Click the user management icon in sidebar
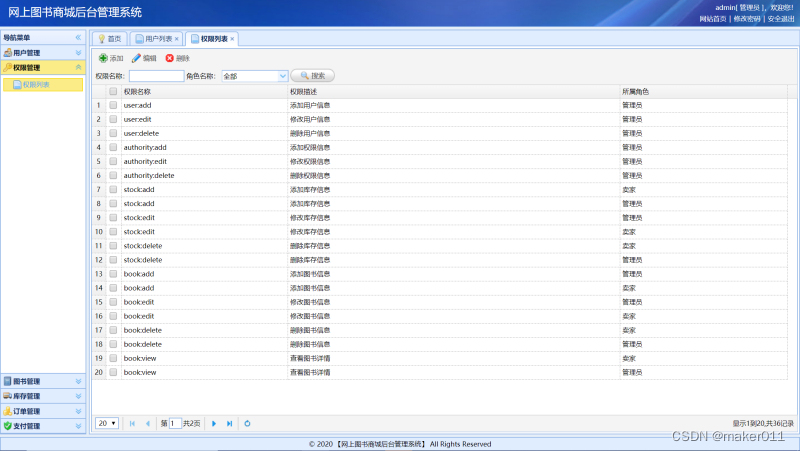The image size is (800, 451). (8, 53)
